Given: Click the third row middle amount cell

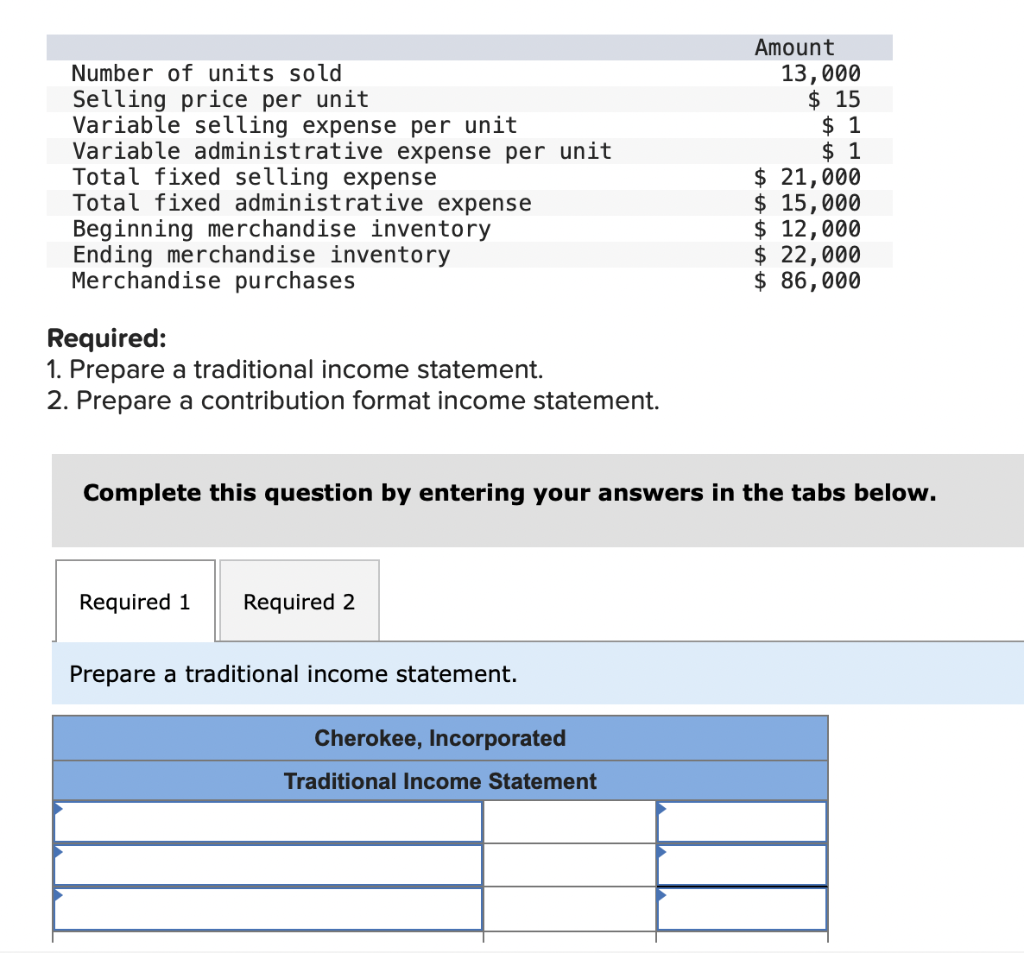Looking at the screenshot, I should (x=568, y=908).
